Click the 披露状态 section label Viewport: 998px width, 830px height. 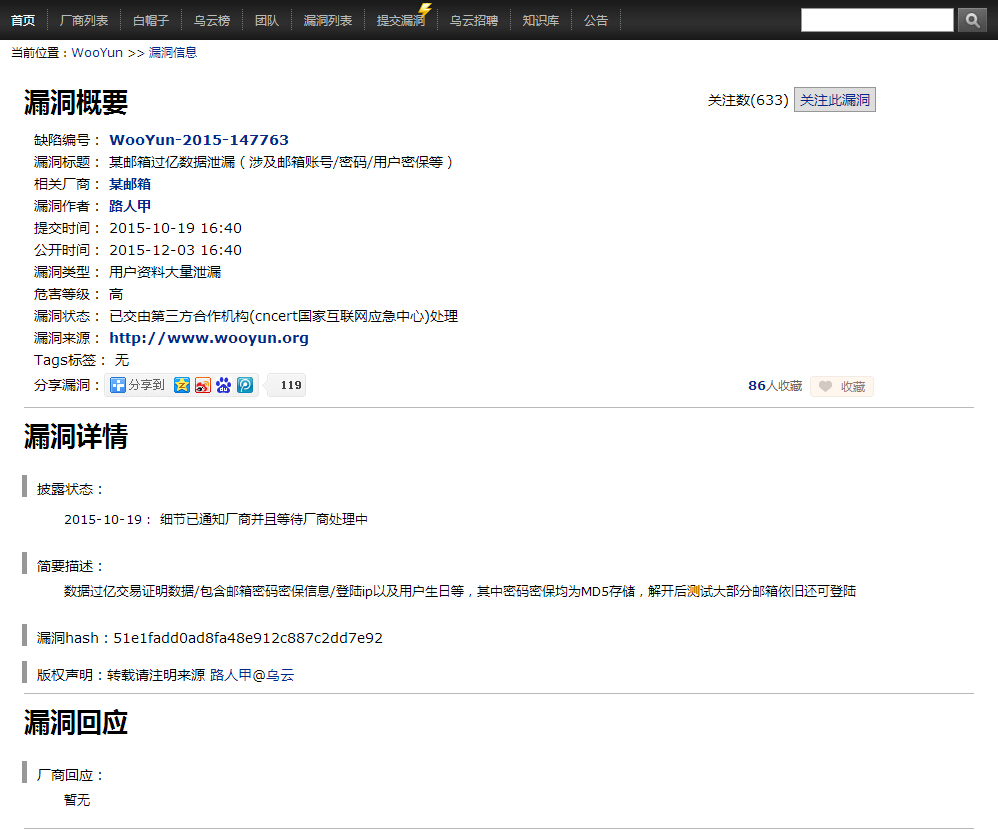(70, 489)
